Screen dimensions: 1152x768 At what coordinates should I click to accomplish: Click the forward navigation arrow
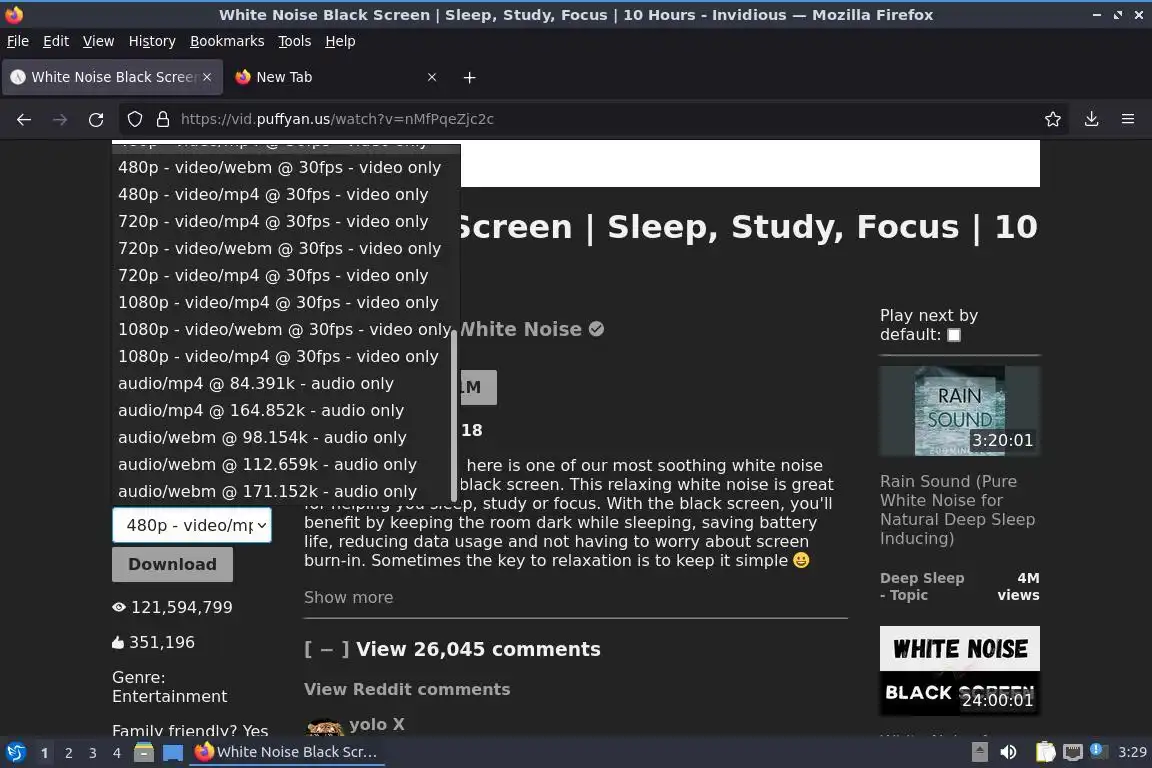pyautogui.click(x=60, y=119)
